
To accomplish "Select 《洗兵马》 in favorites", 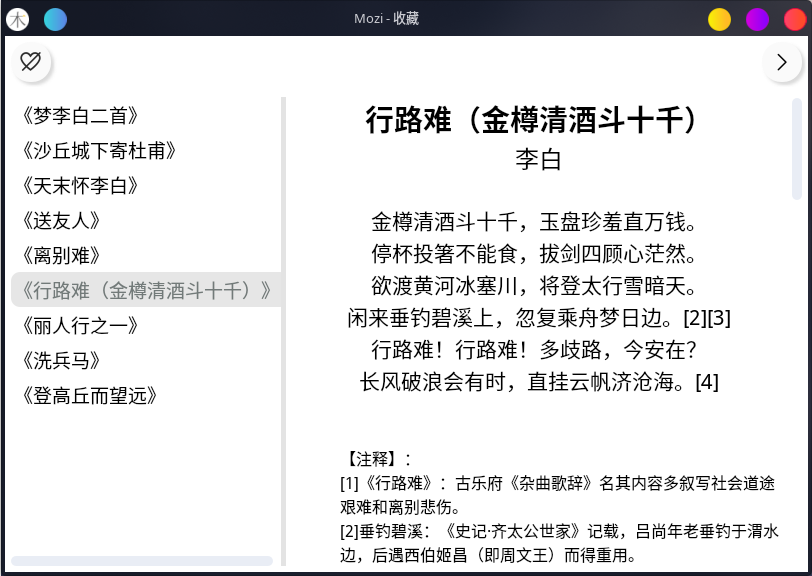I will [146, 361].
